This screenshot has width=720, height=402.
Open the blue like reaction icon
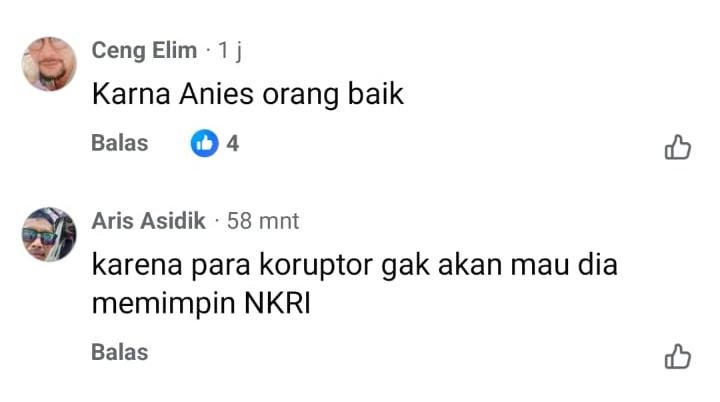click(204, 143)
